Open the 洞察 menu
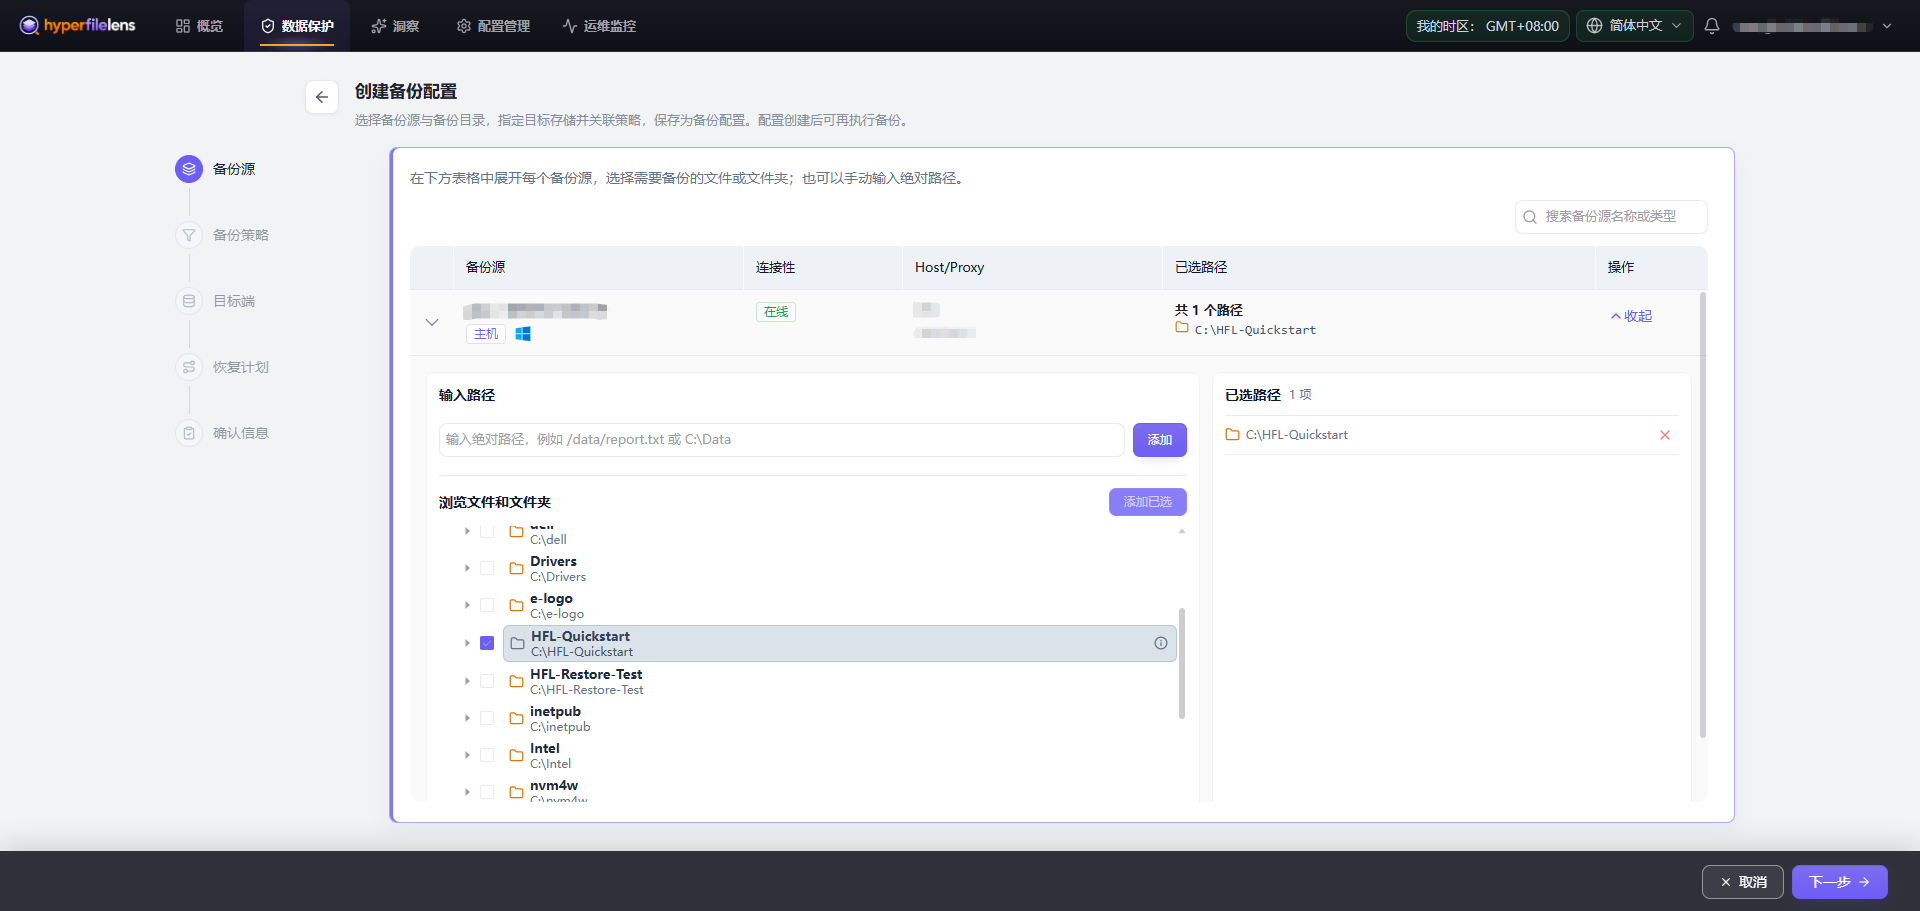This screenshot has width=1920, height=911. coord(395,26)
